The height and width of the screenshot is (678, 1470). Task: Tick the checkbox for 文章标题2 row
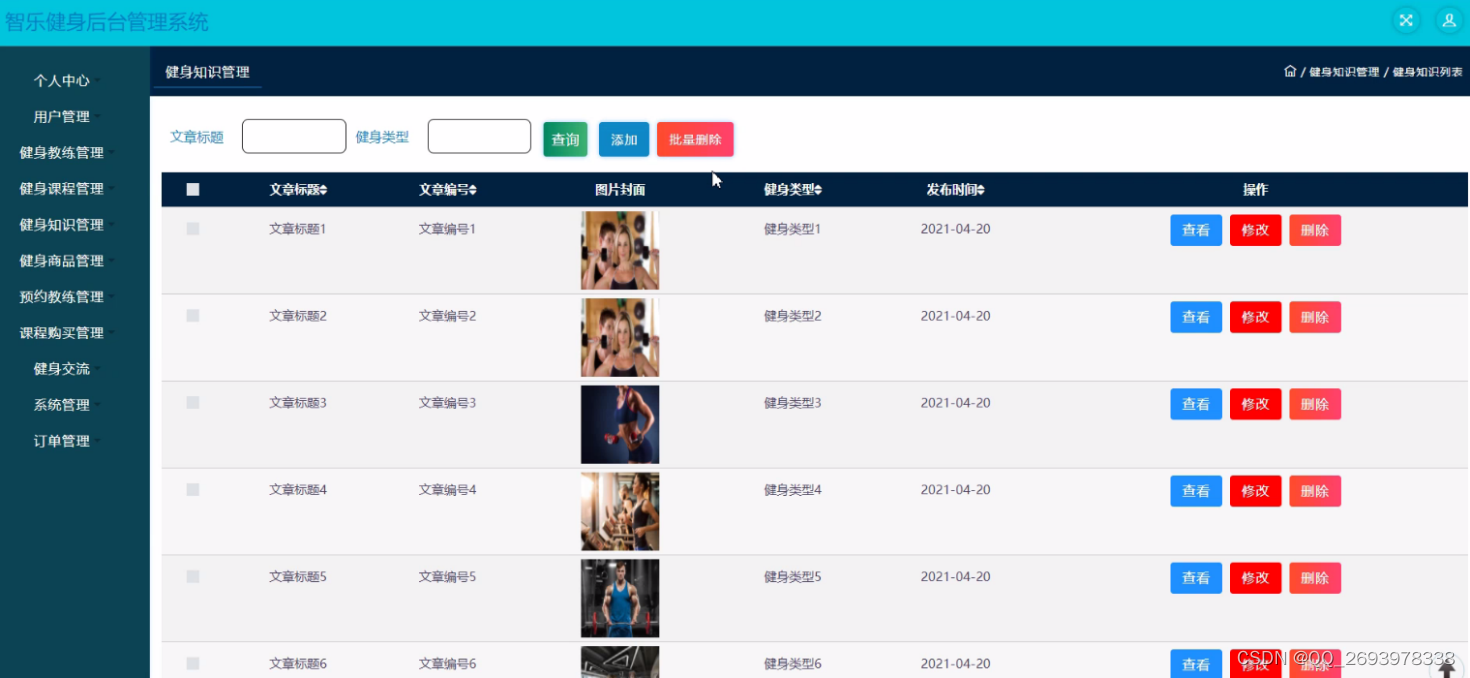point(193,316)
